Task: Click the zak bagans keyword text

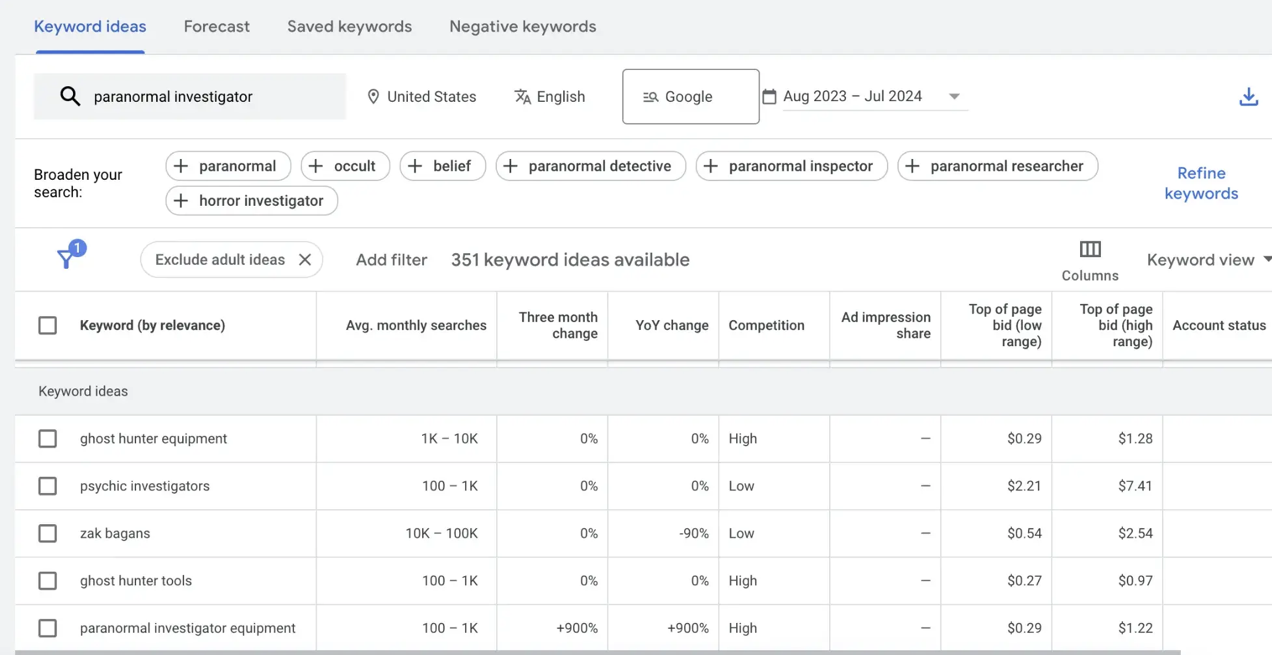Action: coord(115,533)
